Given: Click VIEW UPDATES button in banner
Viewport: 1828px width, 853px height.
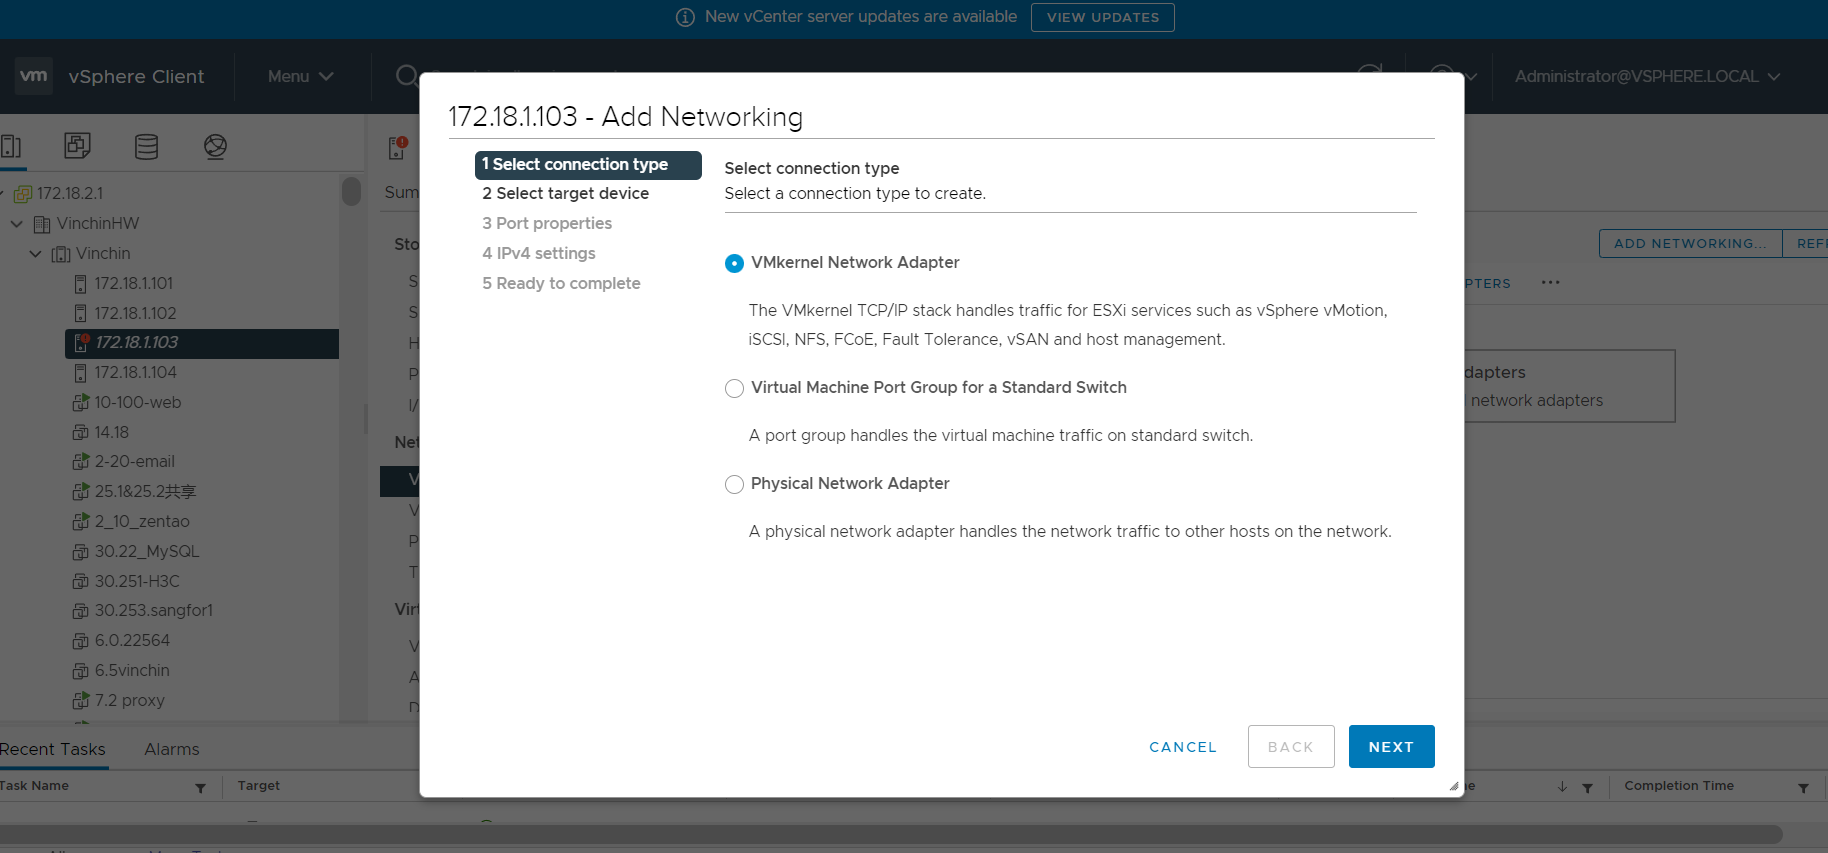Looking at the screenshot, I should (x=1103, y=17).
